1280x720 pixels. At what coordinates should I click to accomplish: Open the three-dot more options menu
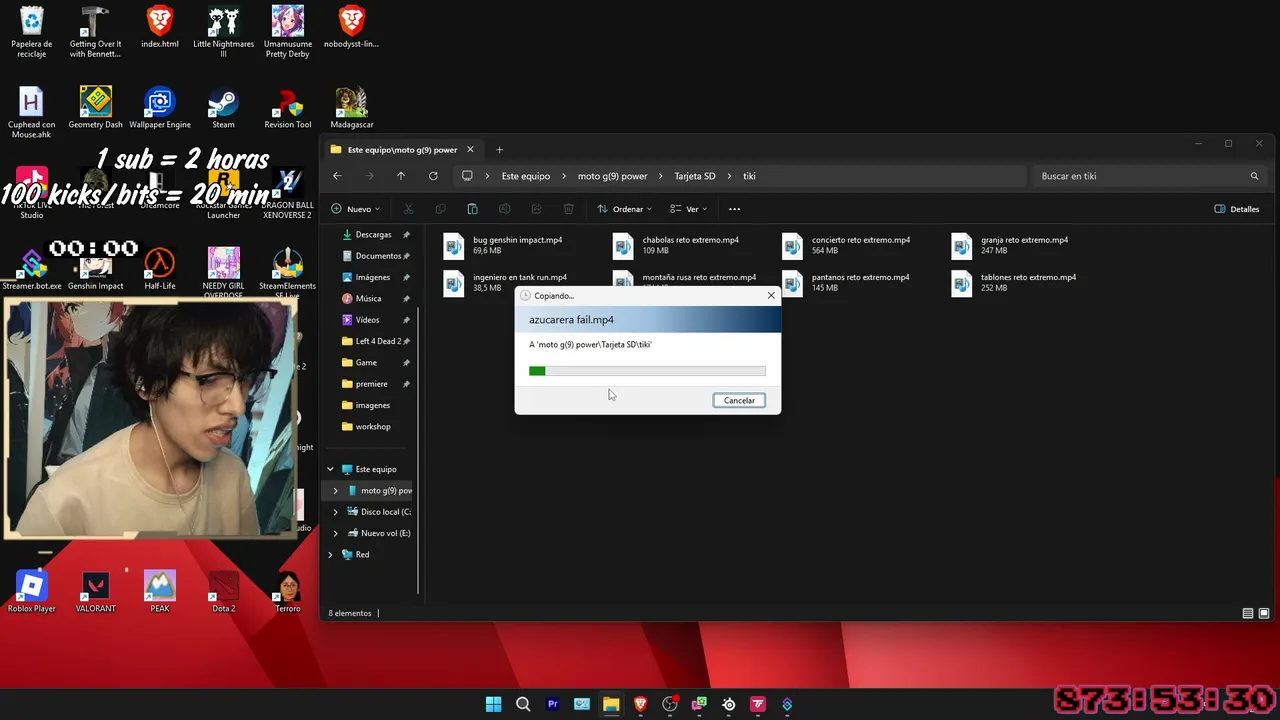tap(734, 209)
